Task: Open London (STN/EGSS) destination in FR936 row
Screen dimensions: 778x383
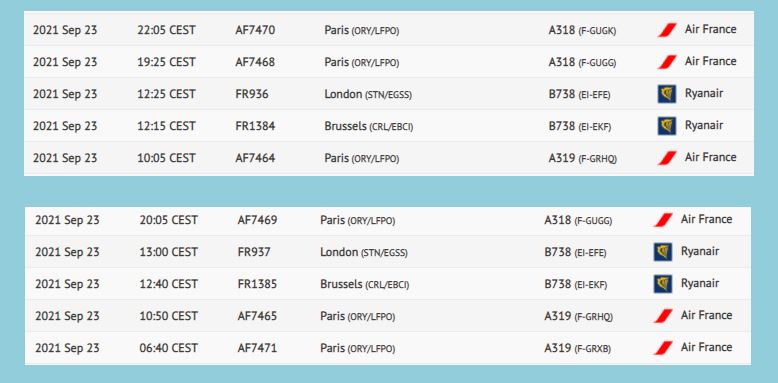Action: pyautogui.click(x=368, y=94)
